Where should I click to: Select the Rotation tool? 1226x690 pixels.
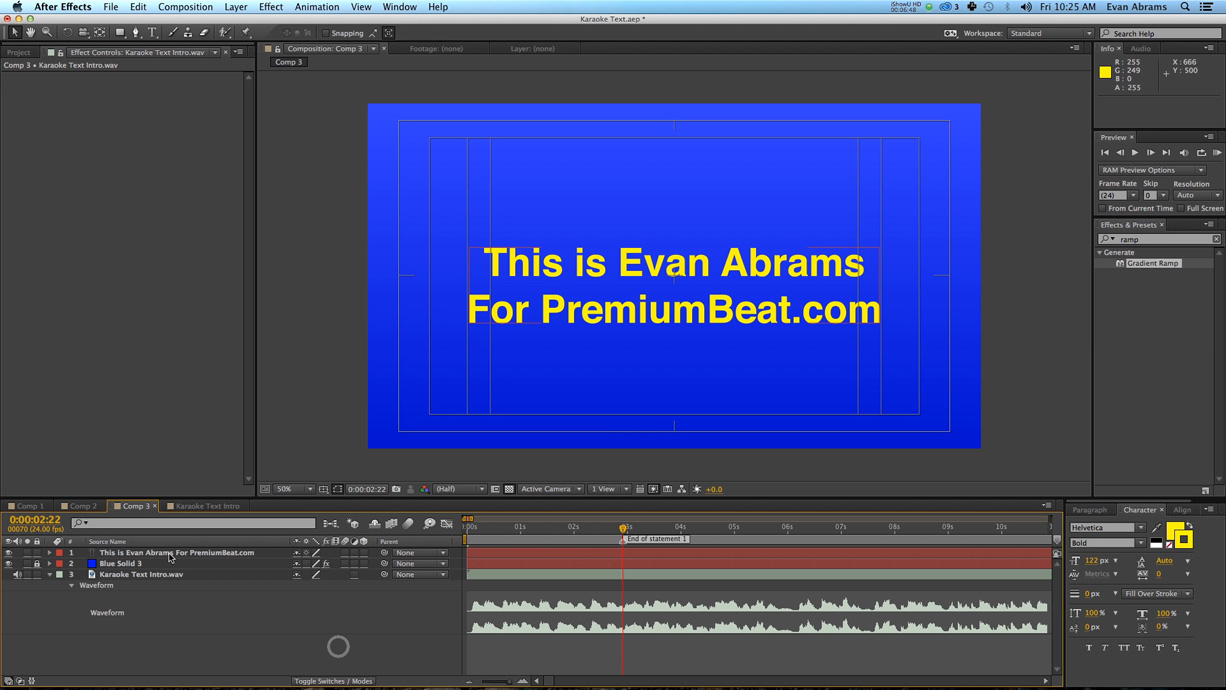point(67,32)
